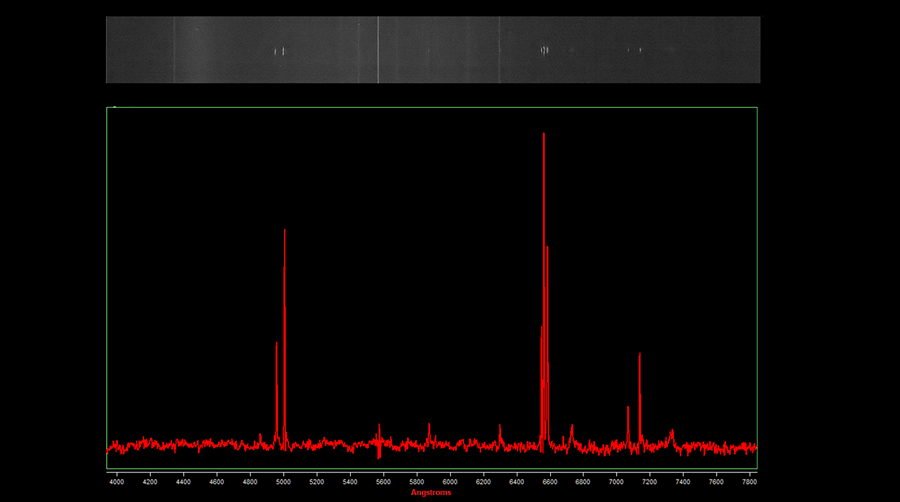The width and height of the screenshot is (900, 502).
Task: Click the bright spot cluster right of strip center
Action: click(x=544, y=49)
